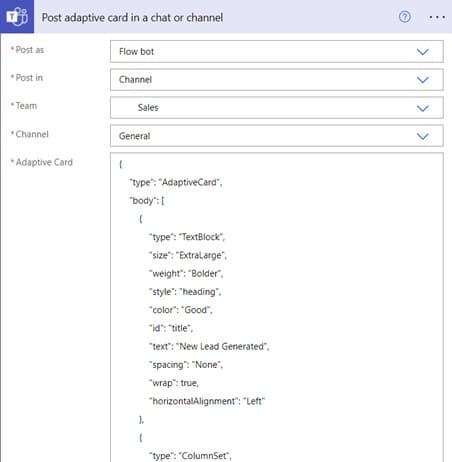The image size is (452, 462).
Task: Click the "spacing": "None" line
Action: 186,365
